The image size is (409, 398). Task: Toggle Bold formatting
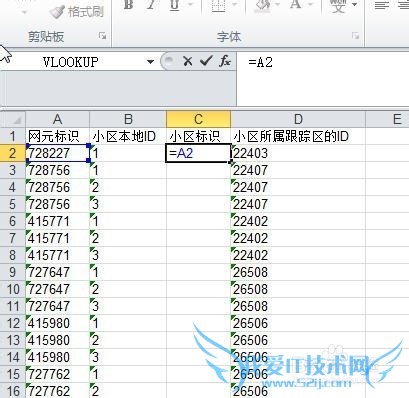128,5
